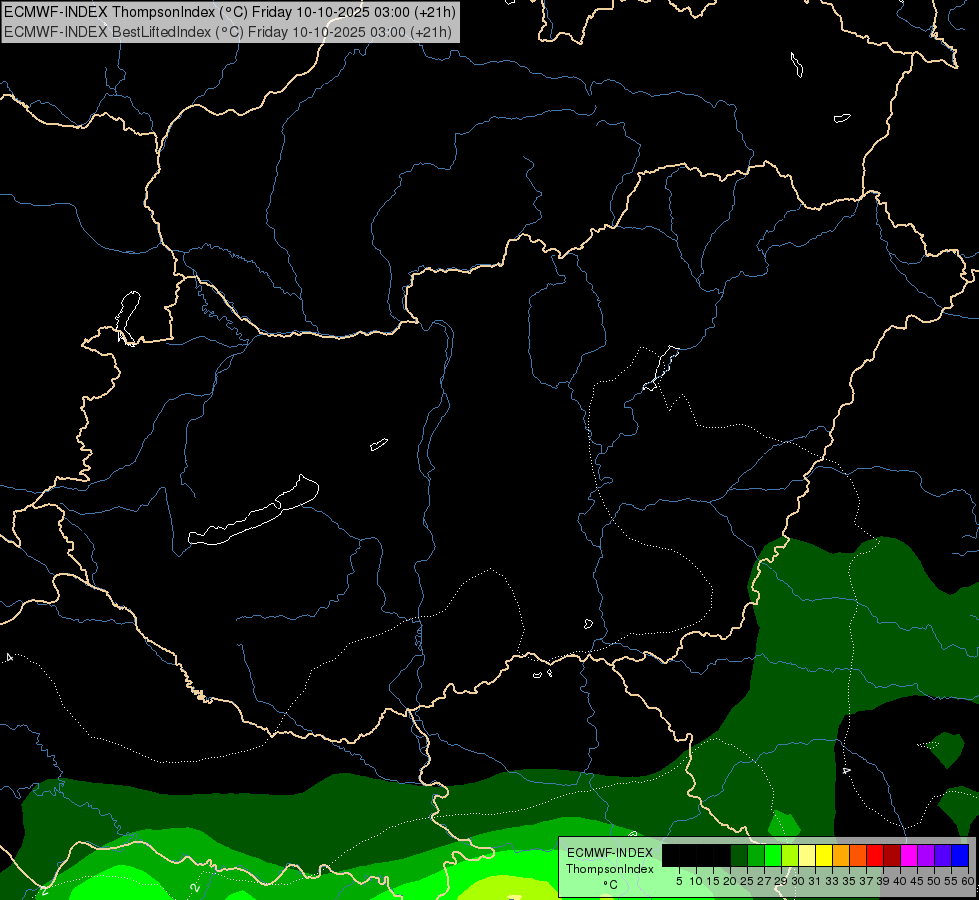Viewport: 979px width, 900px height.
Task: Click the ECMWF-INDEX text in the legend
Action: coord(609,853)
